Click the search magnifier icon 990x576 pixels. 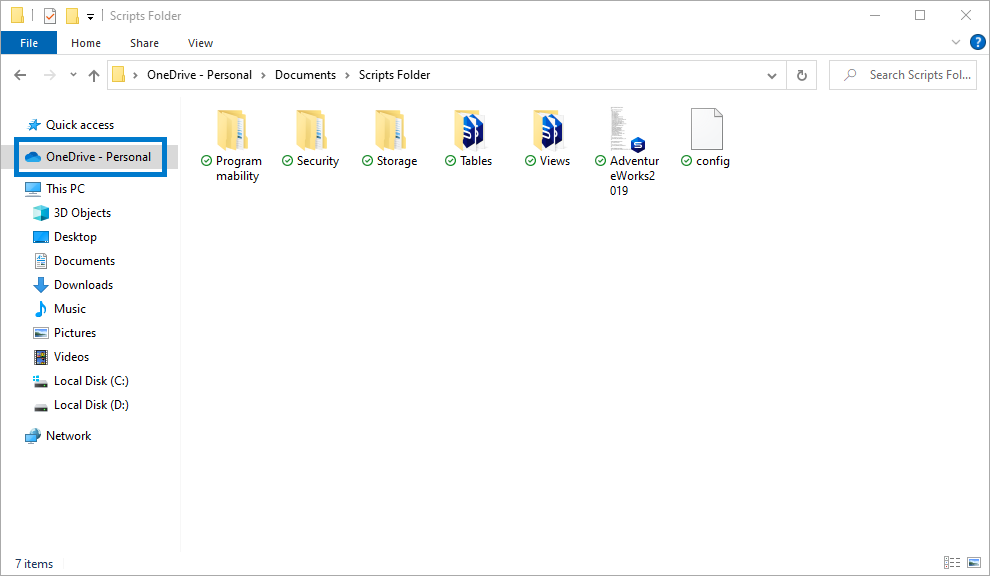[850, 75]
